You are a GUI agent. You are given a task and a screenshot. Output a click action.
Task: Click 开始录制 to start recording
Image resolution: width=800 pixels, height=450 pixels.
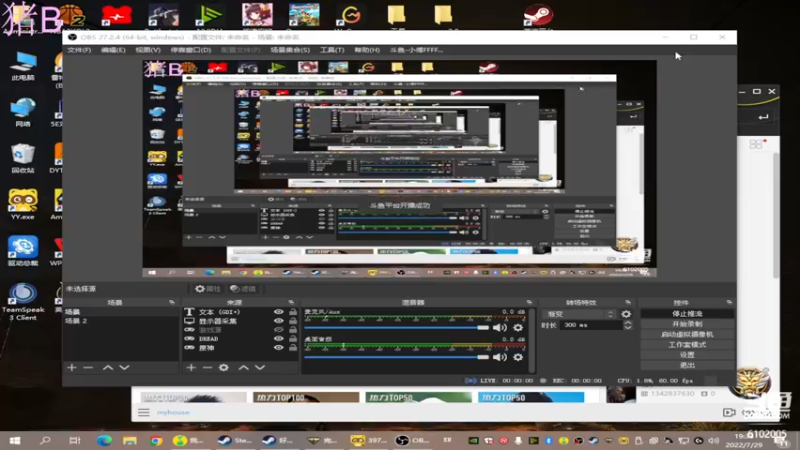[687, 324]
